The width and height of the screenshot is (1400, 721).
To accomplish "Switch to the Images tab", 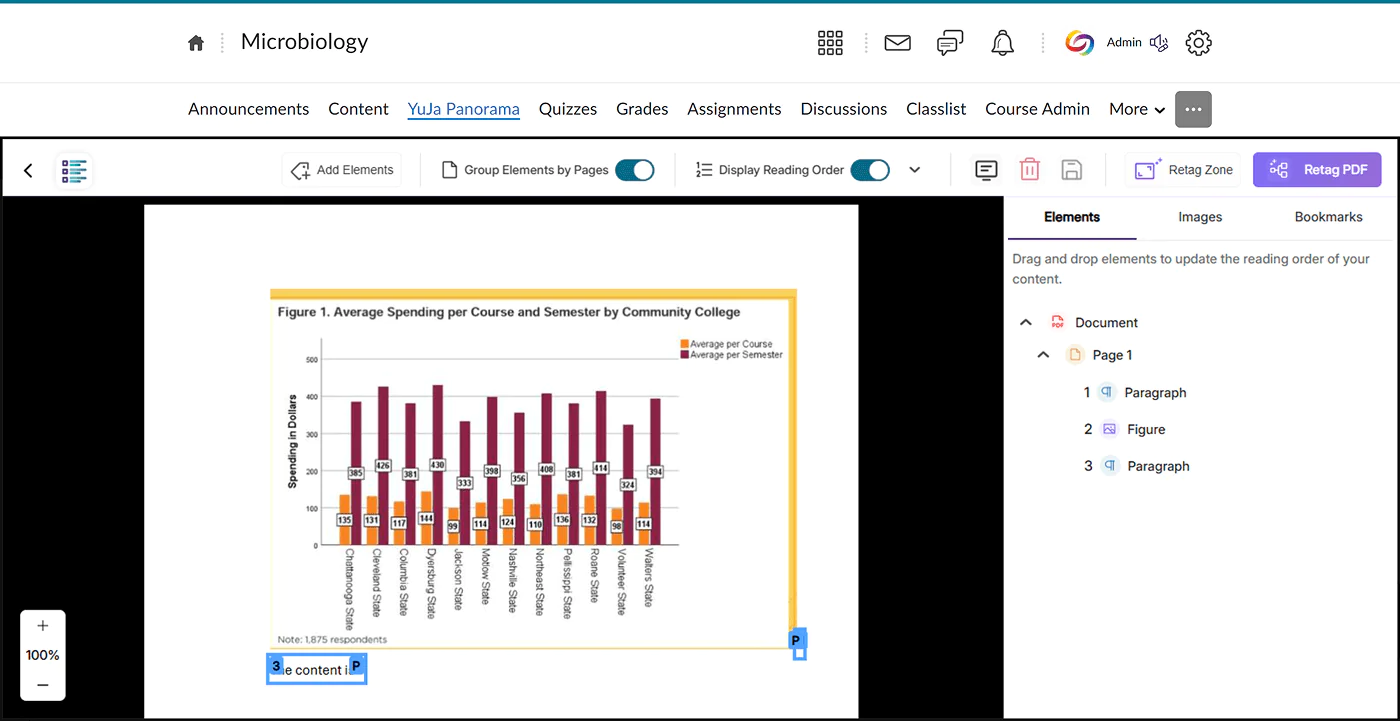I will click(1200, 217).
